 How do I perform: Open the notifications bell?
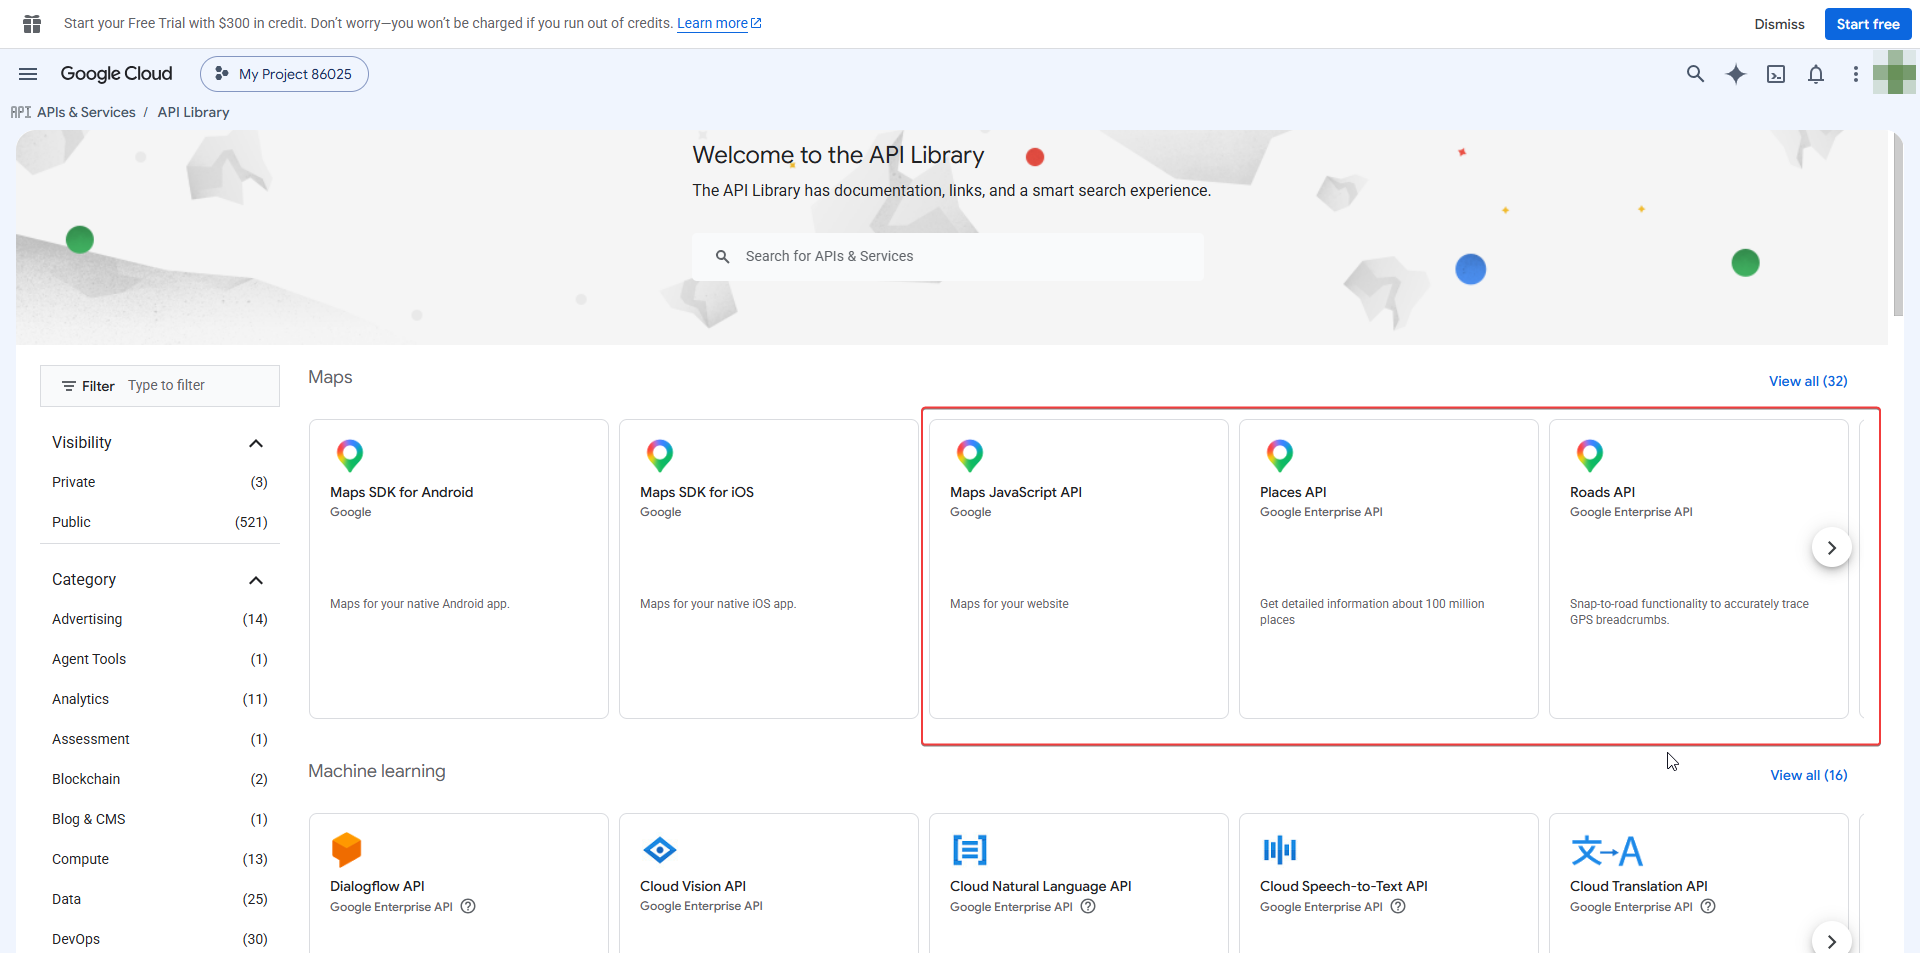[1816, 74]
